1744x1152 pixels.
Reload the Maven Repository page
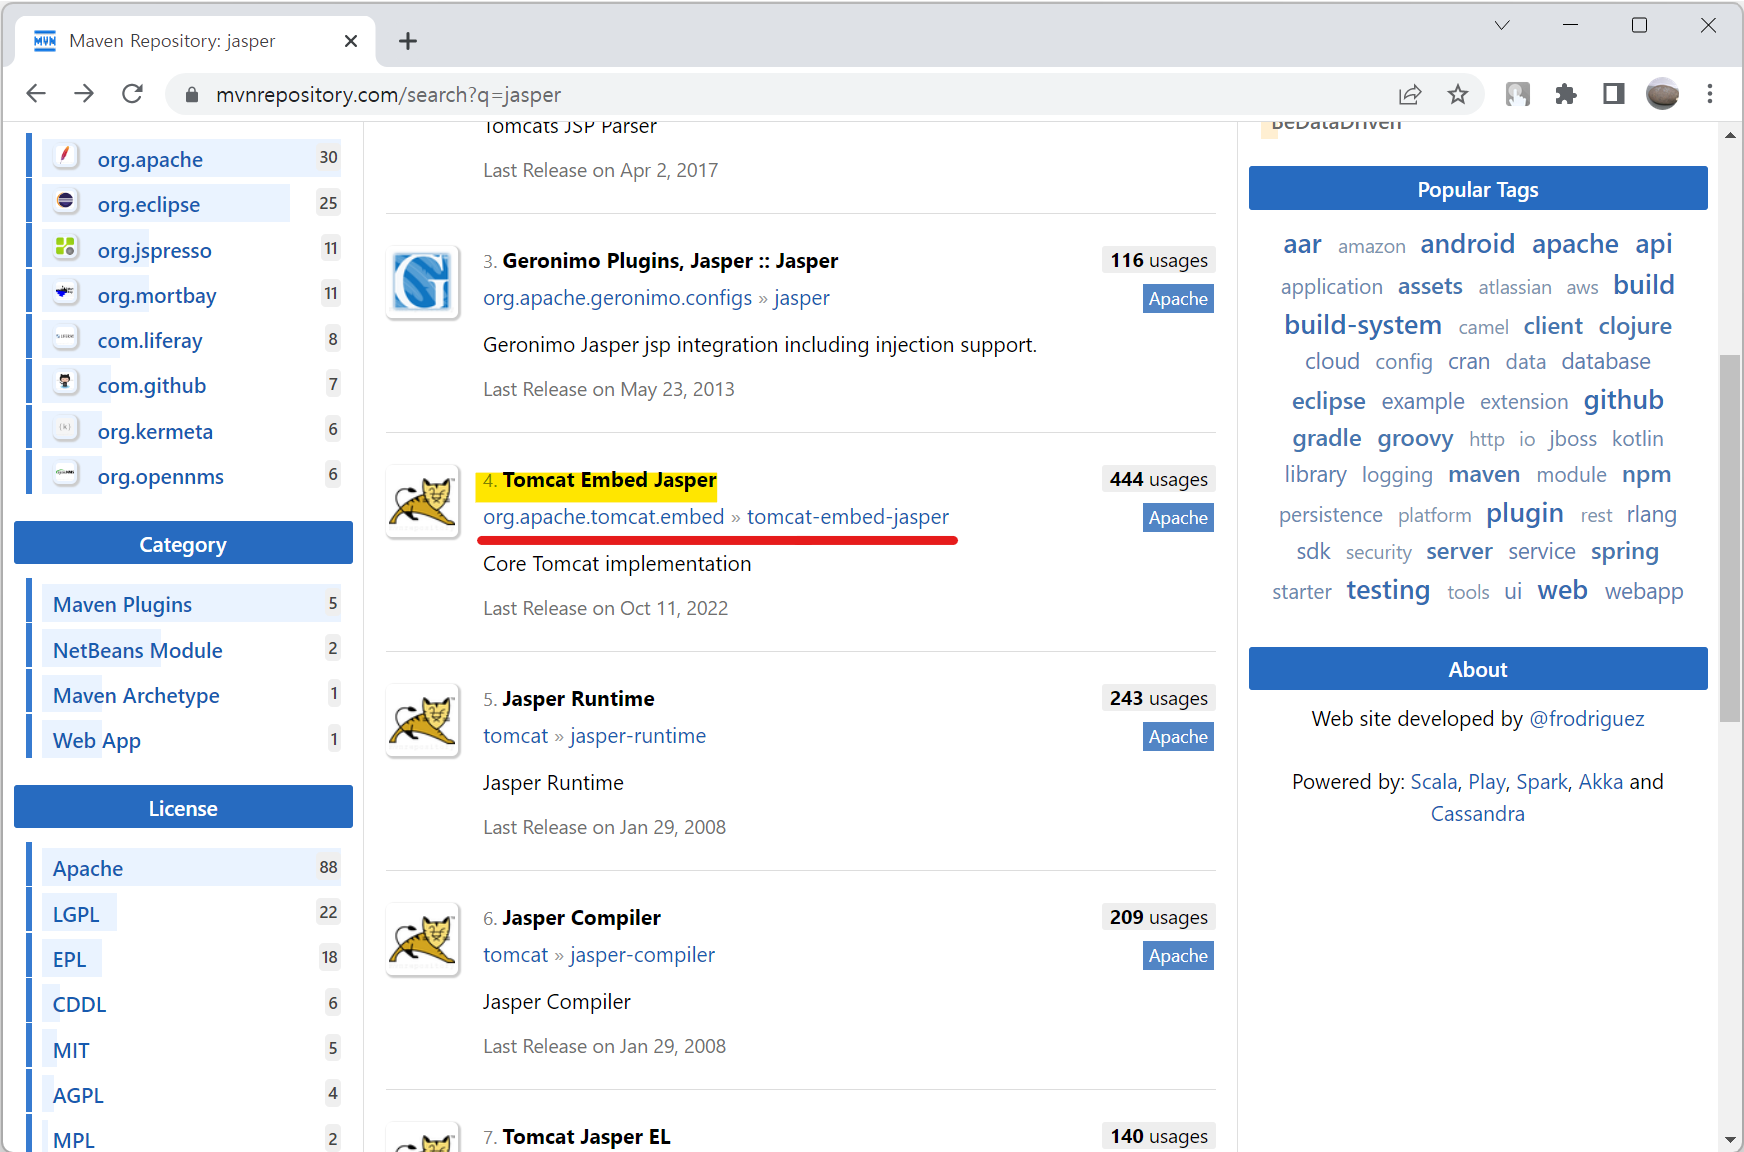click(132, 94)
